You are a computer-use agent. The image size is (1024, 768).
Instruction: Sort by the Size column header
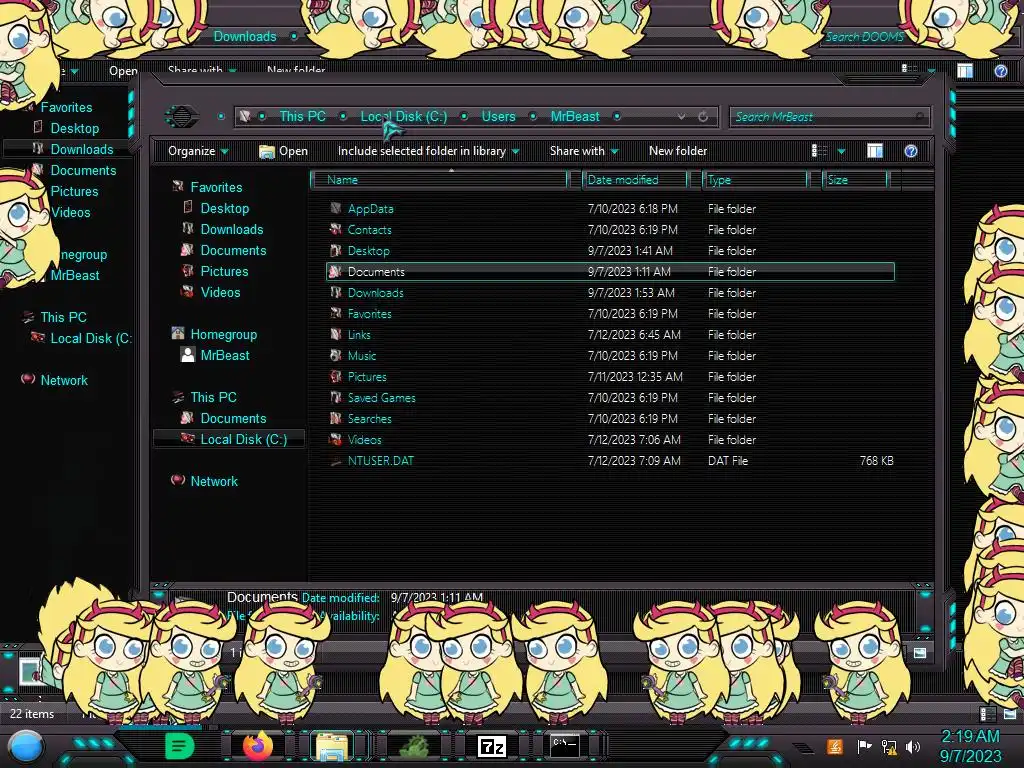coord(855,180)
